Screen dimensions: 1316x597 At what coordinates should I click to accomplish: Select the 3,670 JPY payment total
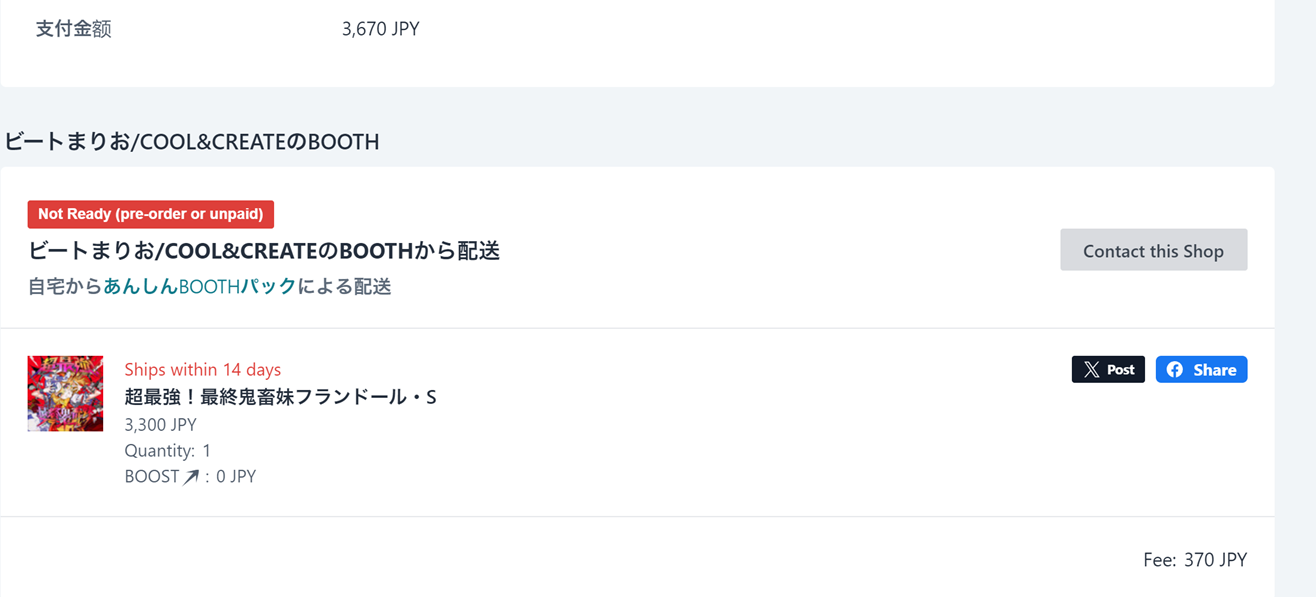(380, 29)
